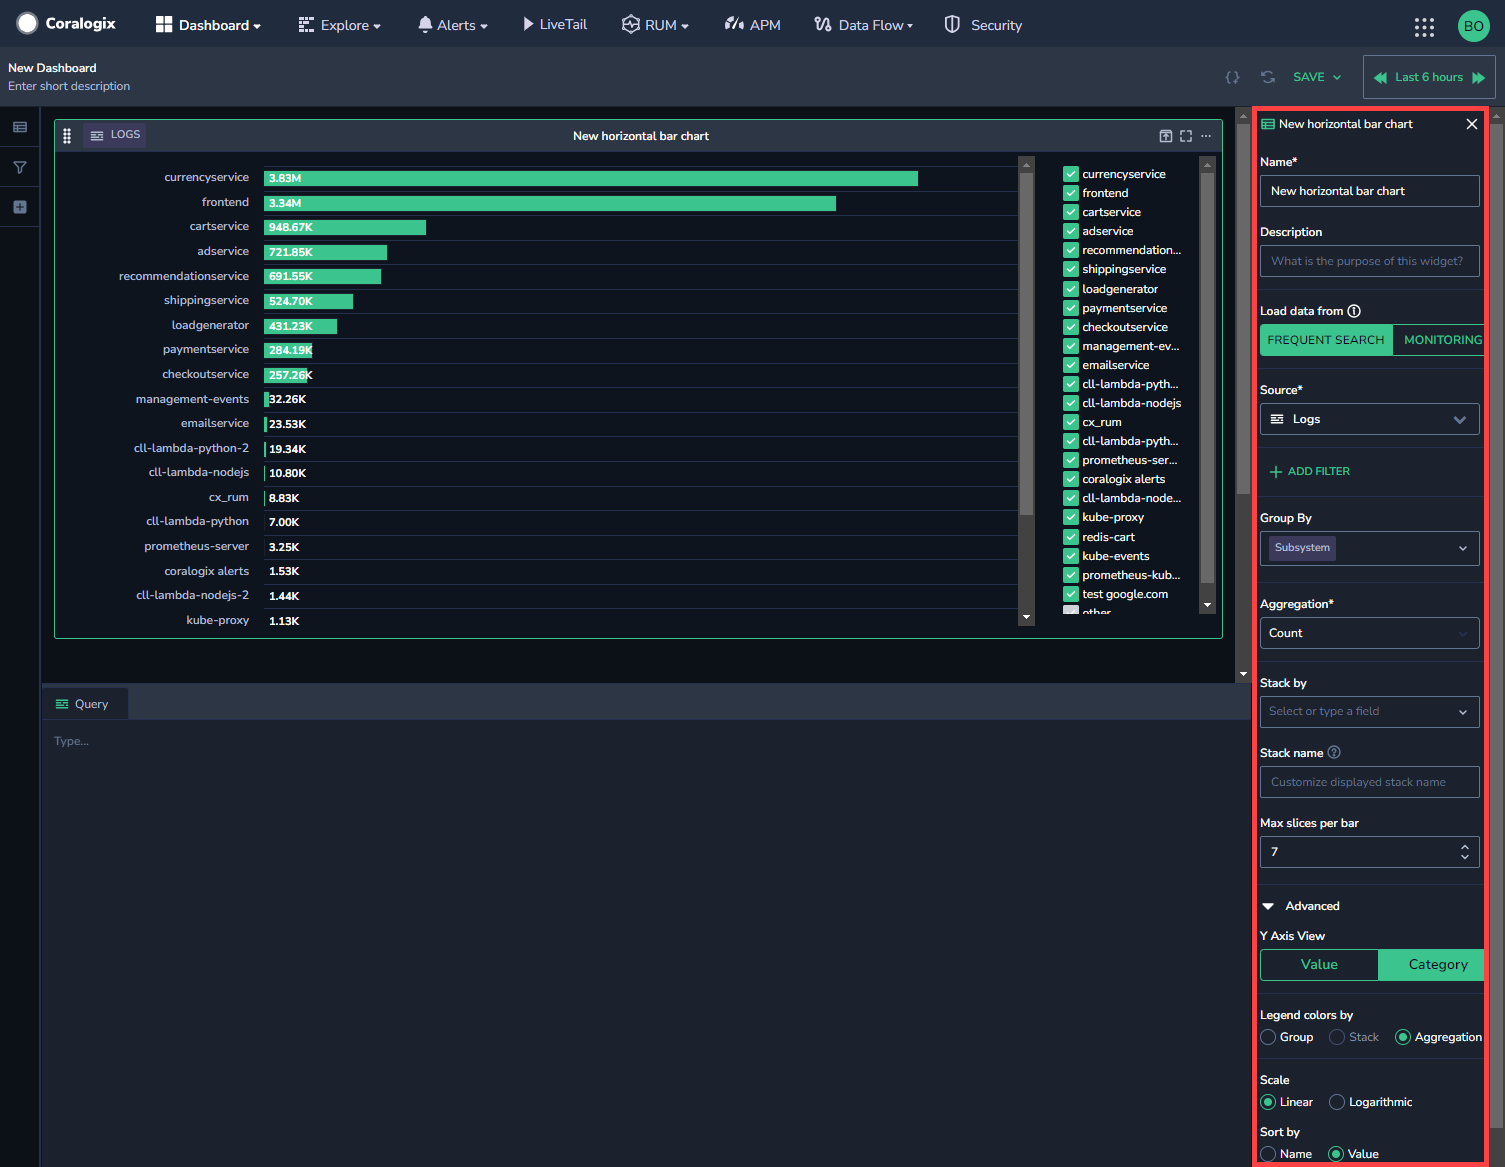The width and height of the screenshot is (1505, 1167).
Task: Open the Stack by field dropdown
Action: [1369, 712]
